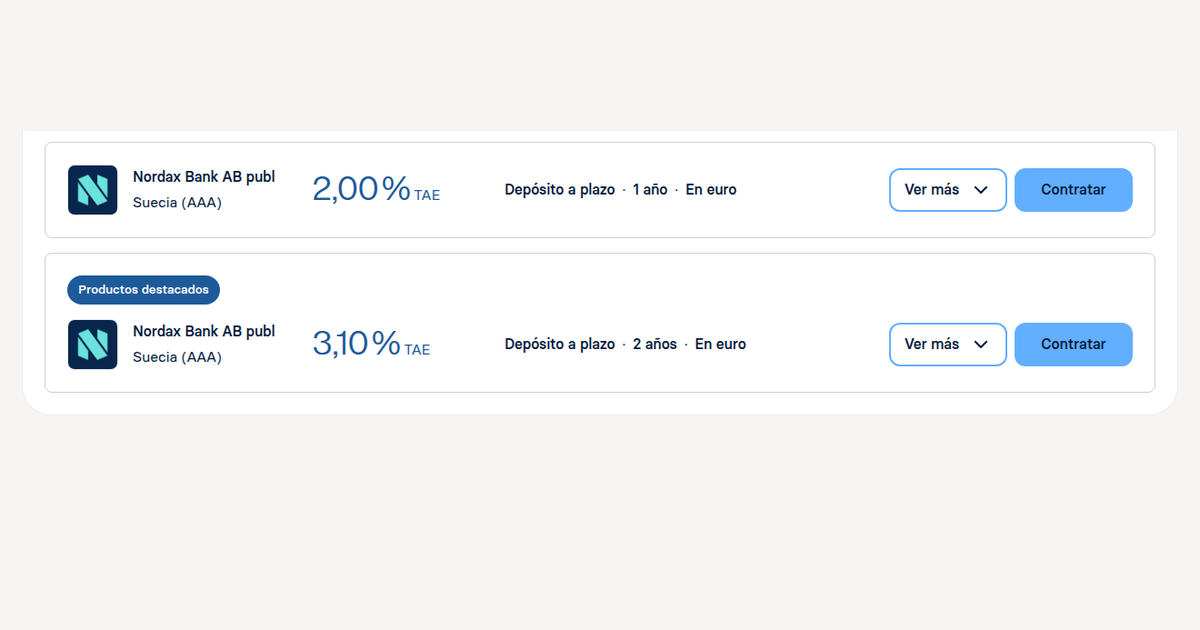Screen dimensions: 1200x630
Task: Expand Ver más for the 2,00 % deposit
Action: tap(948, 190)
